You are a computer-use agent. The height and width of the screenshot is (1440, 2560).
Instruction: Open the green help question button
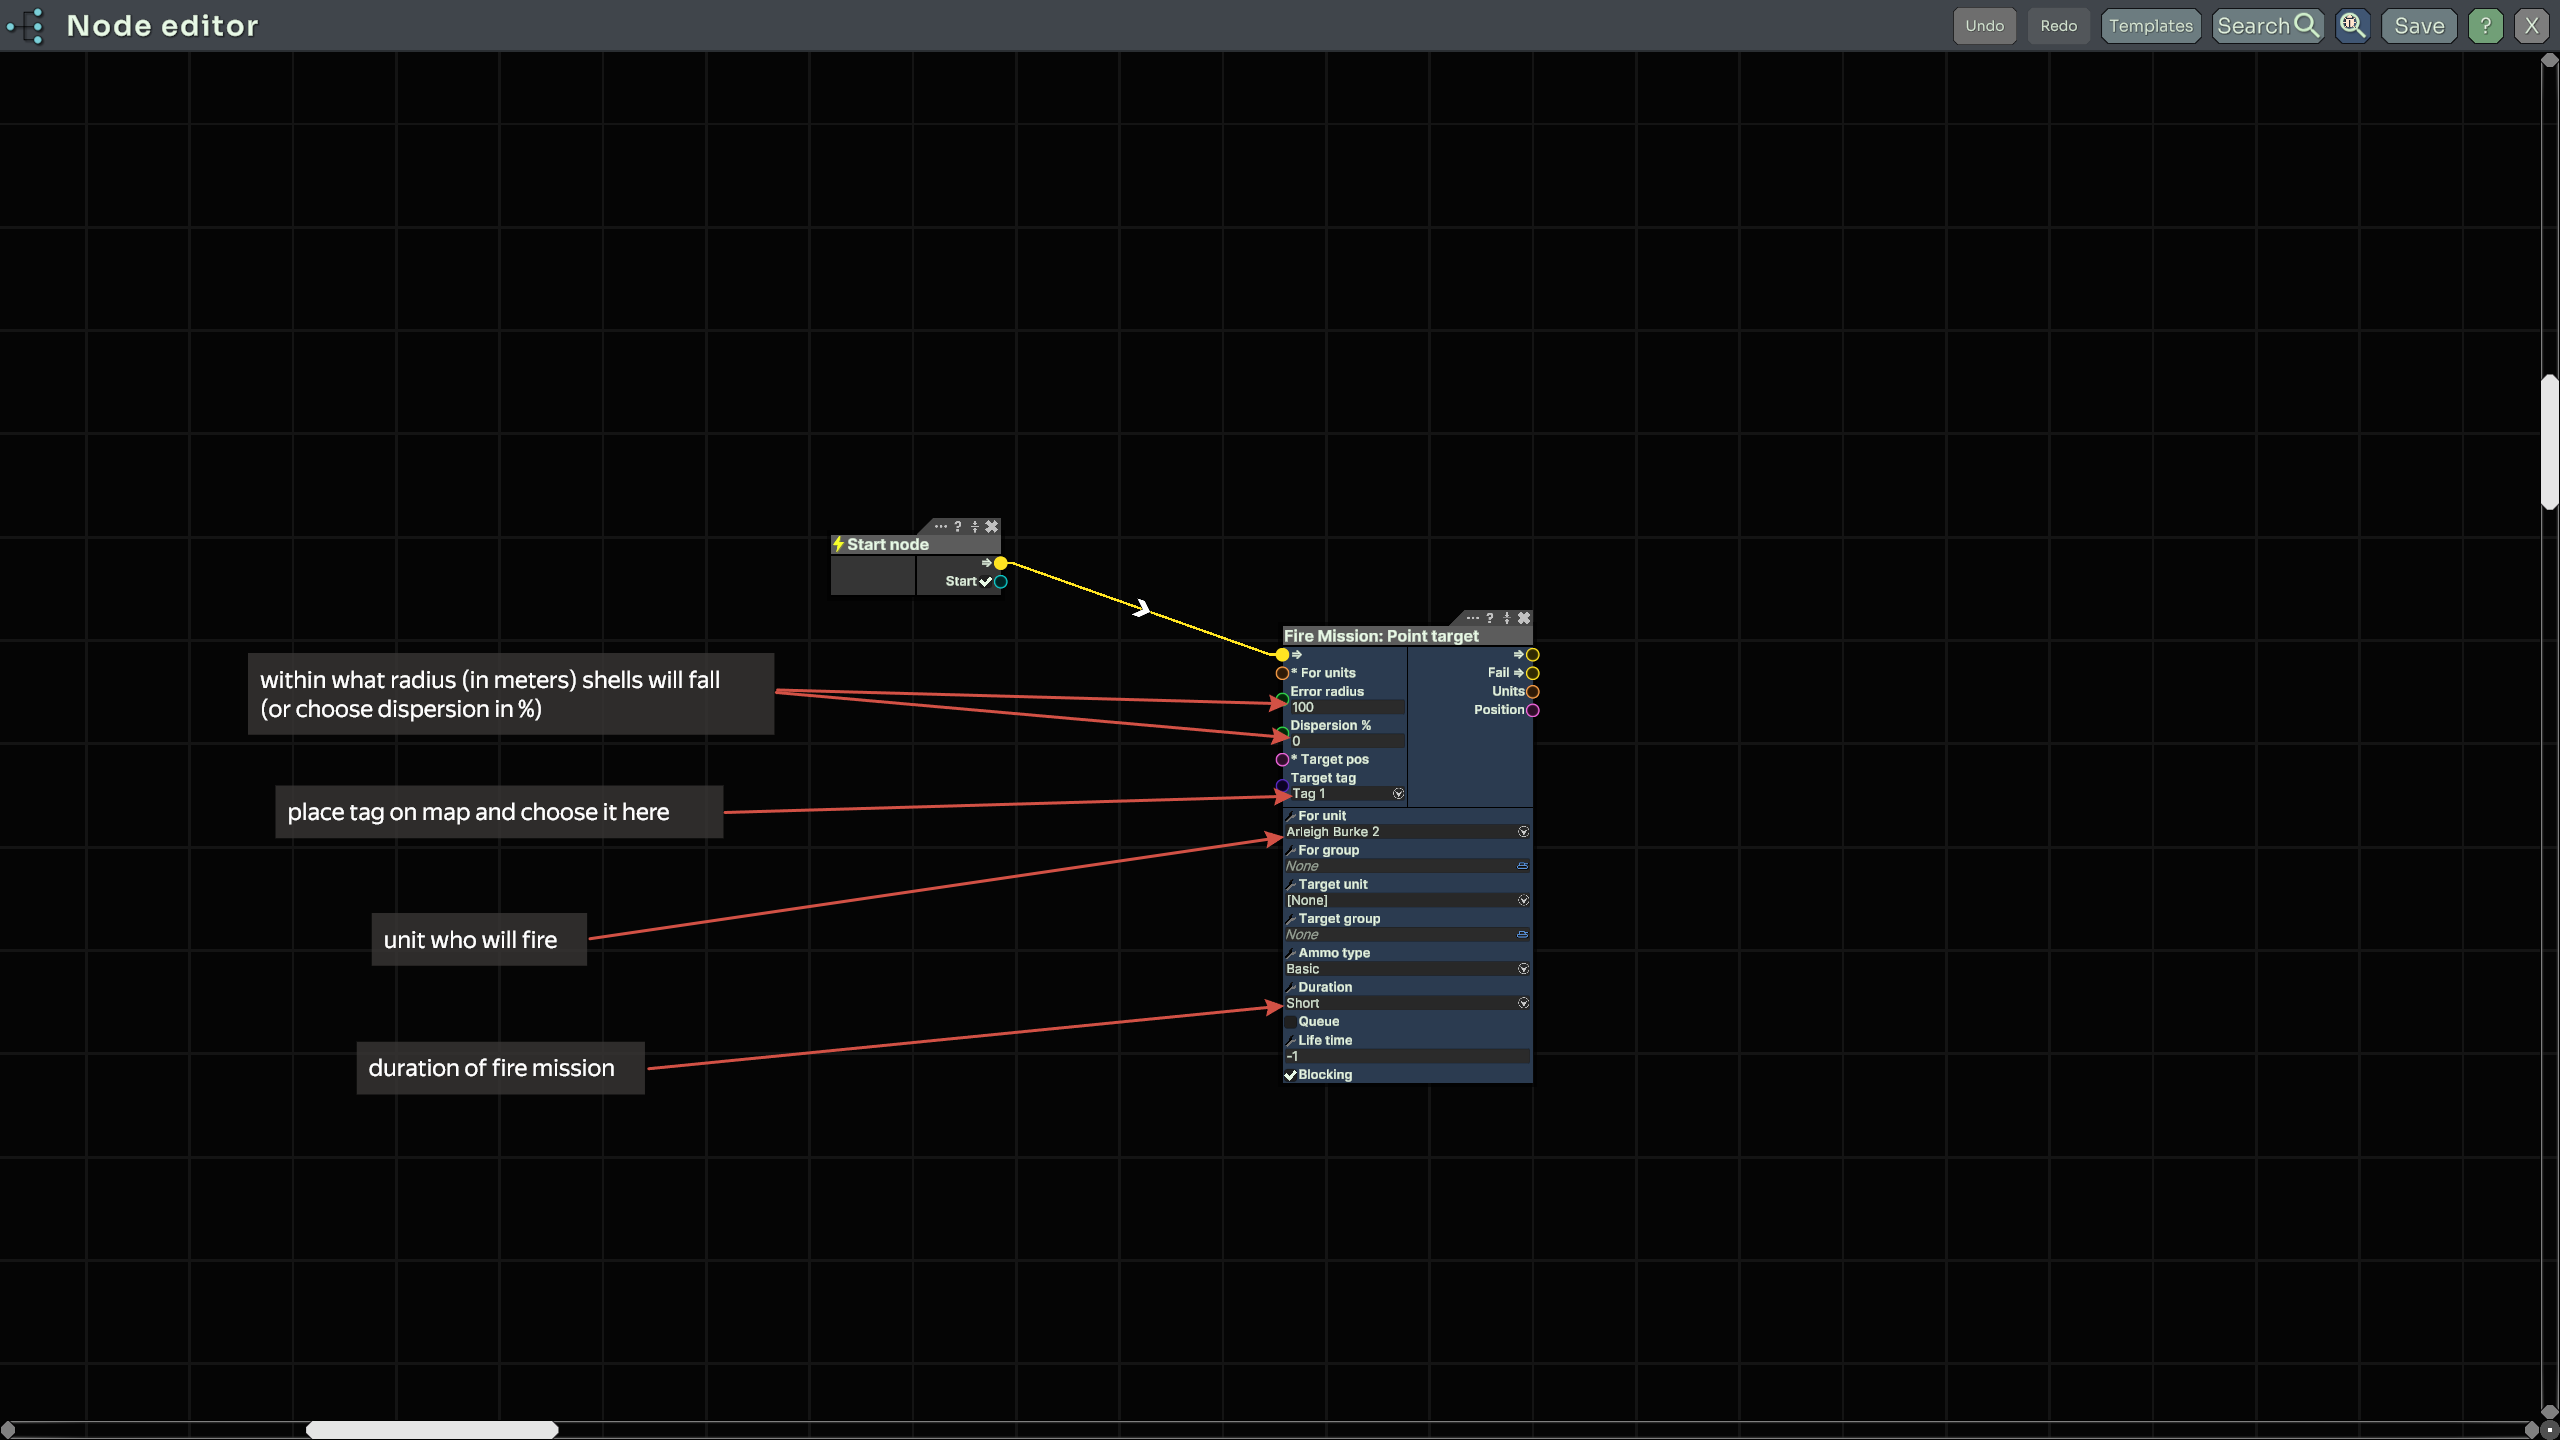pos(2485,26)
